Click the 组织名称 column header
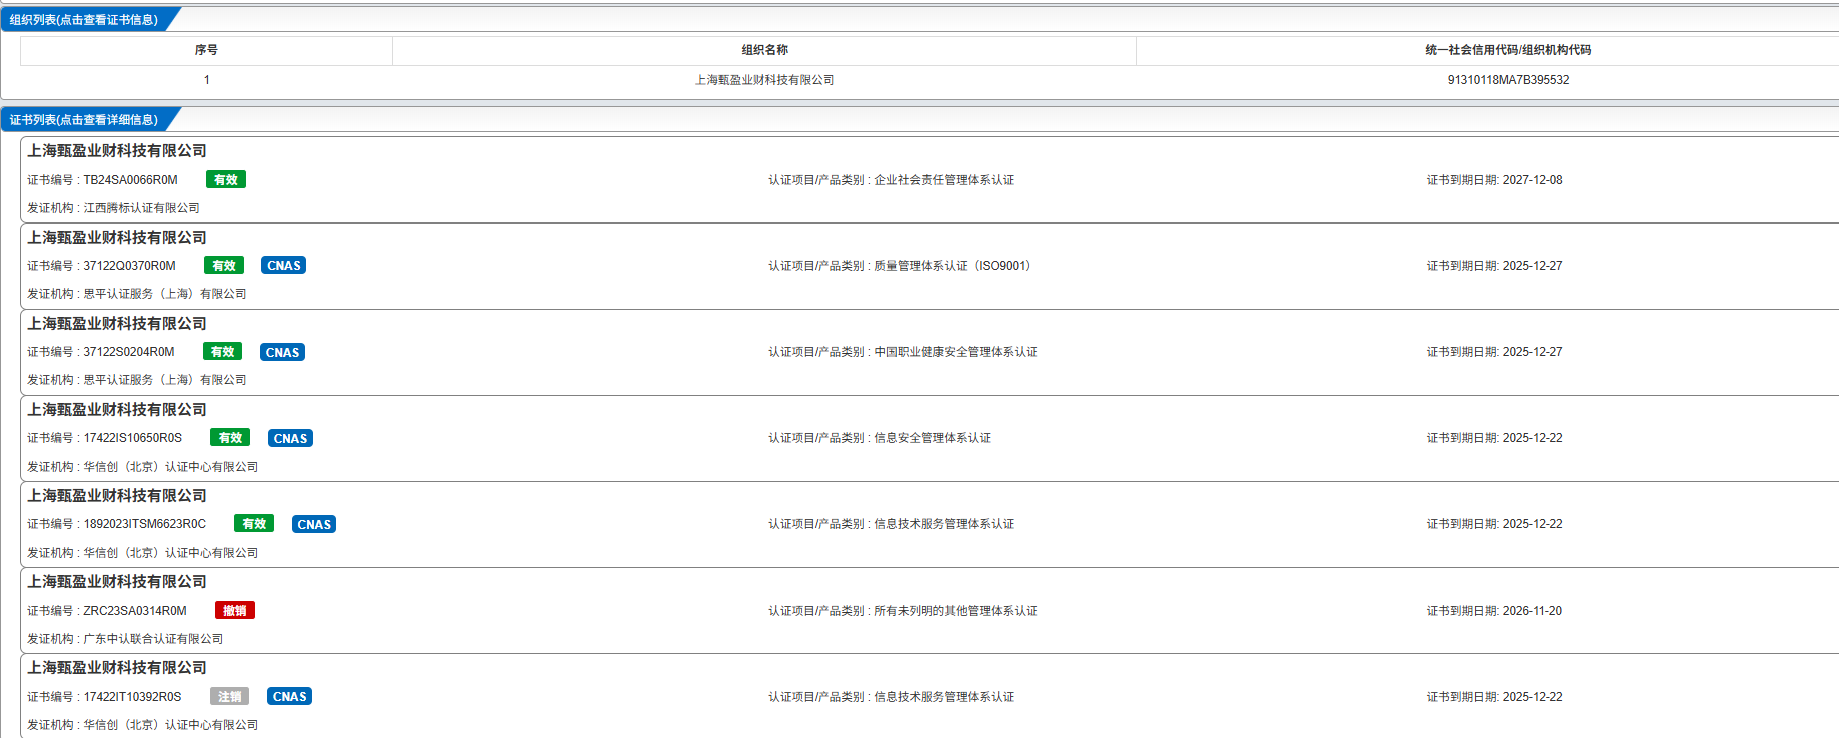 click(764, 50)
